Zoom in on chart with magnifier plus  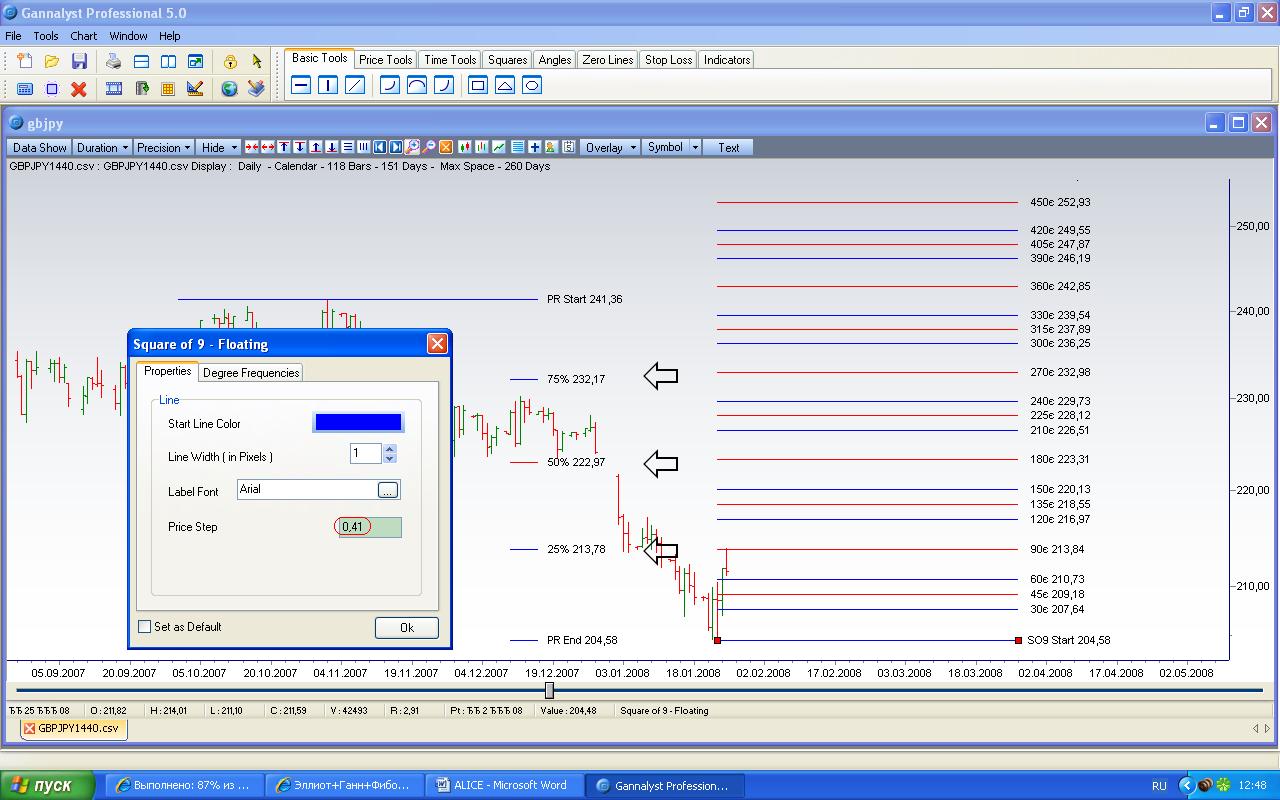pos(413,147)
